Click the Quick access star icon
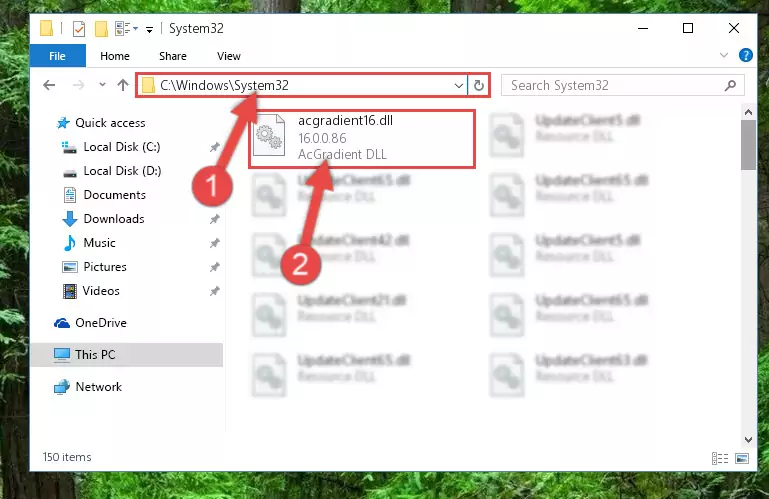The width and height of the screenshot is (769, 499). tap(63, 123)
